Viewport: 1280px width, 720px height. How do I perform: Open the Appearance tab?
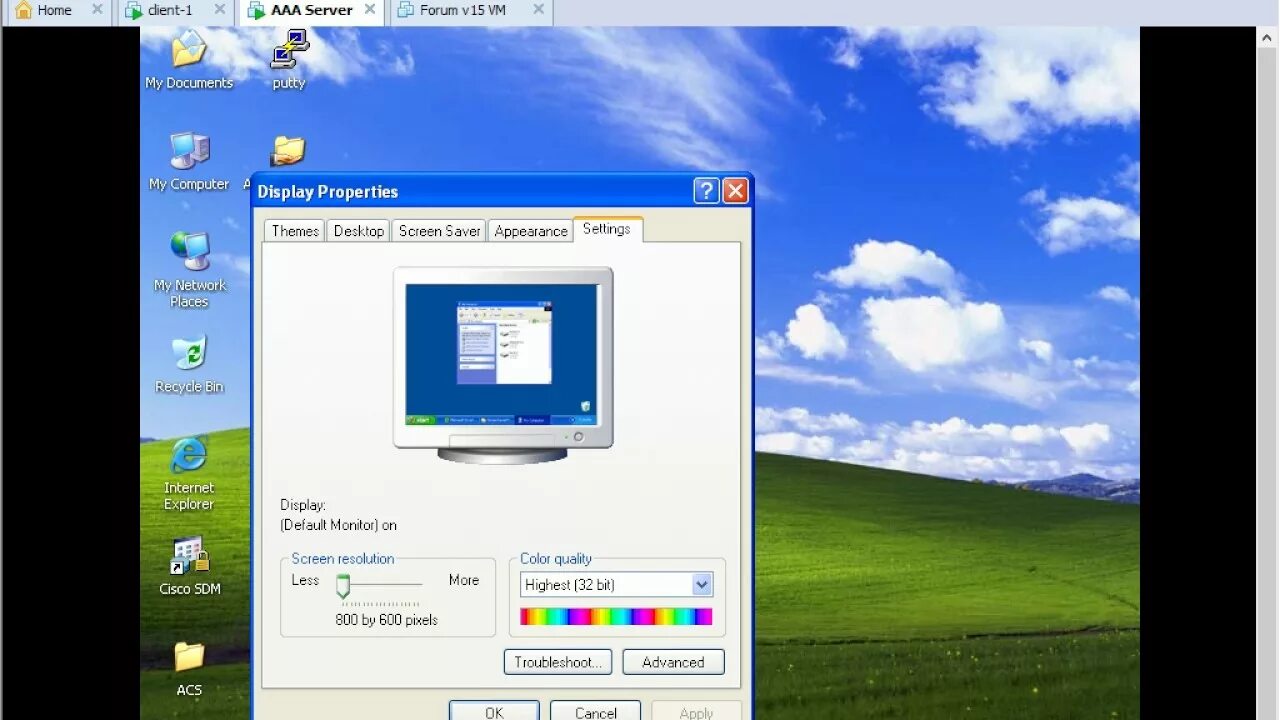(x=530, y=231)
